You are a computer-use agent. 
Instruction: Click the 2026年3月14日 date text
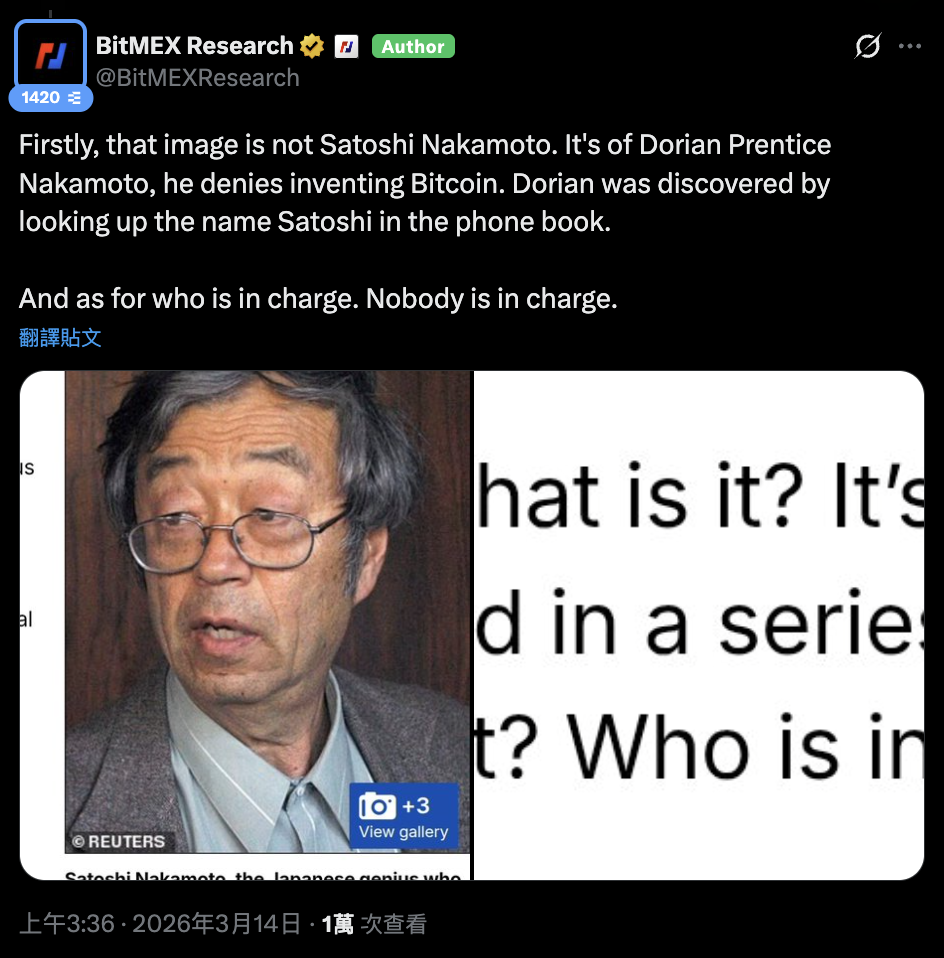[217, 923]
